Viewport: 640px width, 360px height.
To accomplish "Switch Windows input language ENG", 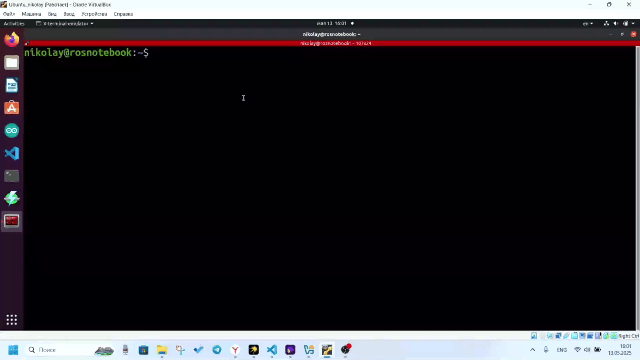I will 562,350.
